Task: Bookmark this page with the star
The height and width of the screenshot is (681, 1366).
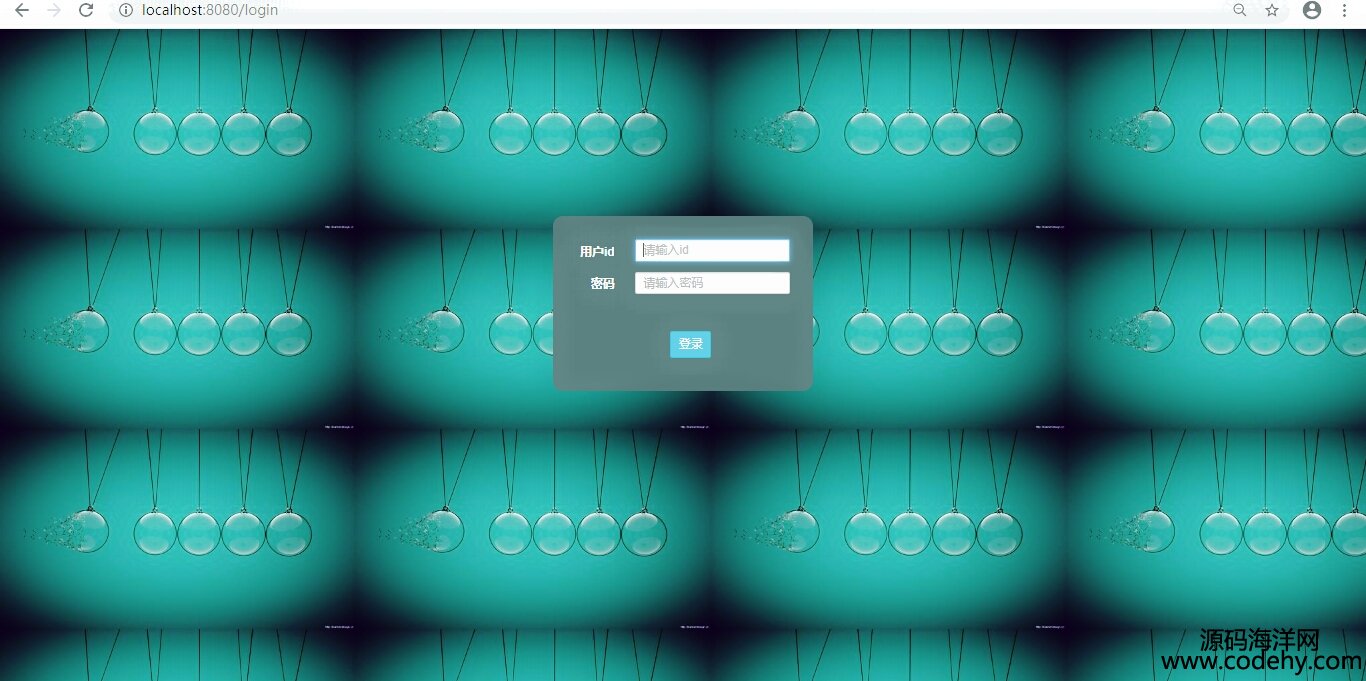Action: click(x=1272, y=10)
